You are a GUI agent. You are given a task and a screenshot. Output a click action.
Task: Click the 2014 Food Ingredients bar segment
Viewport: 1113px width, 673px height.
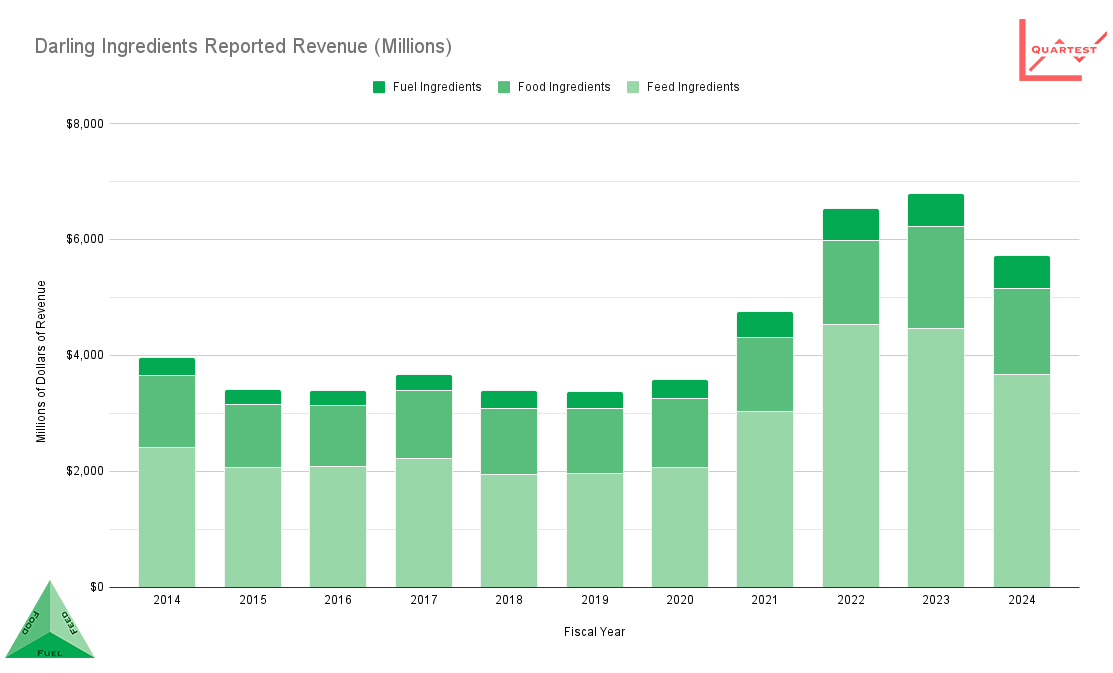pos(167,412)
